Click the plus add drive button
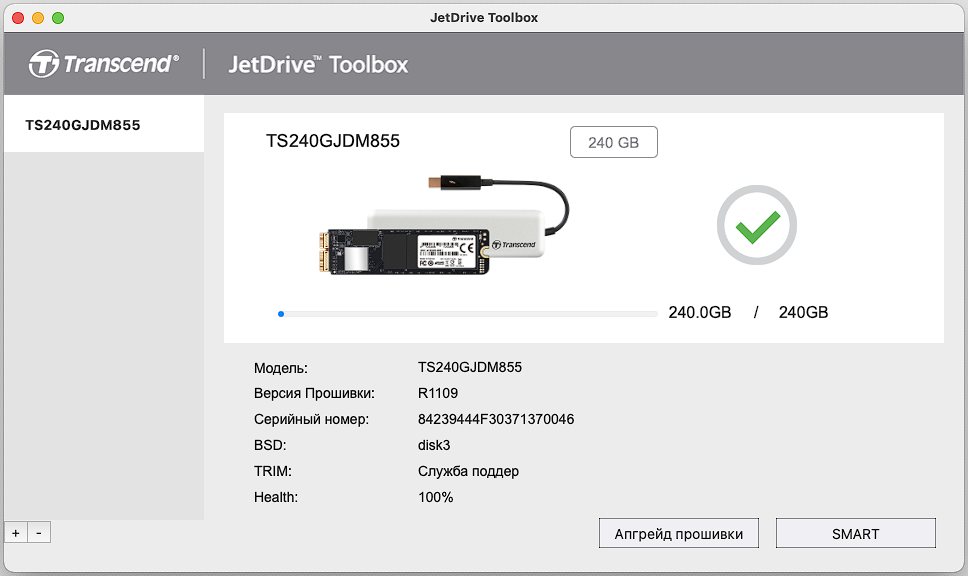 [x=16, y=533]
